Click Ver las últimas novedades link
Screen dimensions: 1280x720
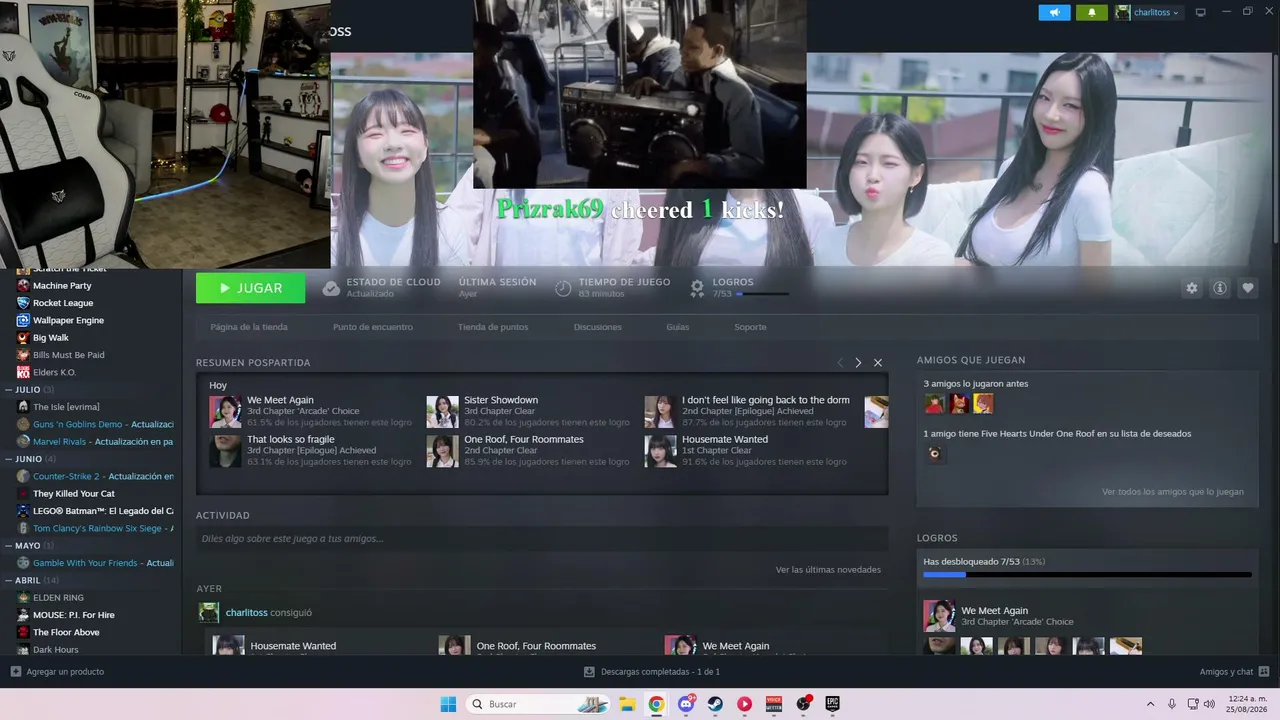[x=828, y=570]
